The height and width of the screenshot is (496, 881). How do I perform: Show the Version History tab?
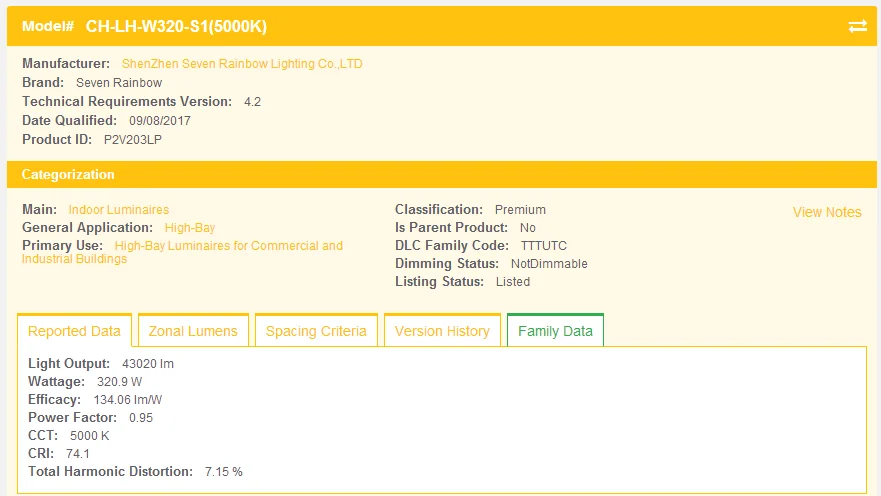[x=442, y=331]
